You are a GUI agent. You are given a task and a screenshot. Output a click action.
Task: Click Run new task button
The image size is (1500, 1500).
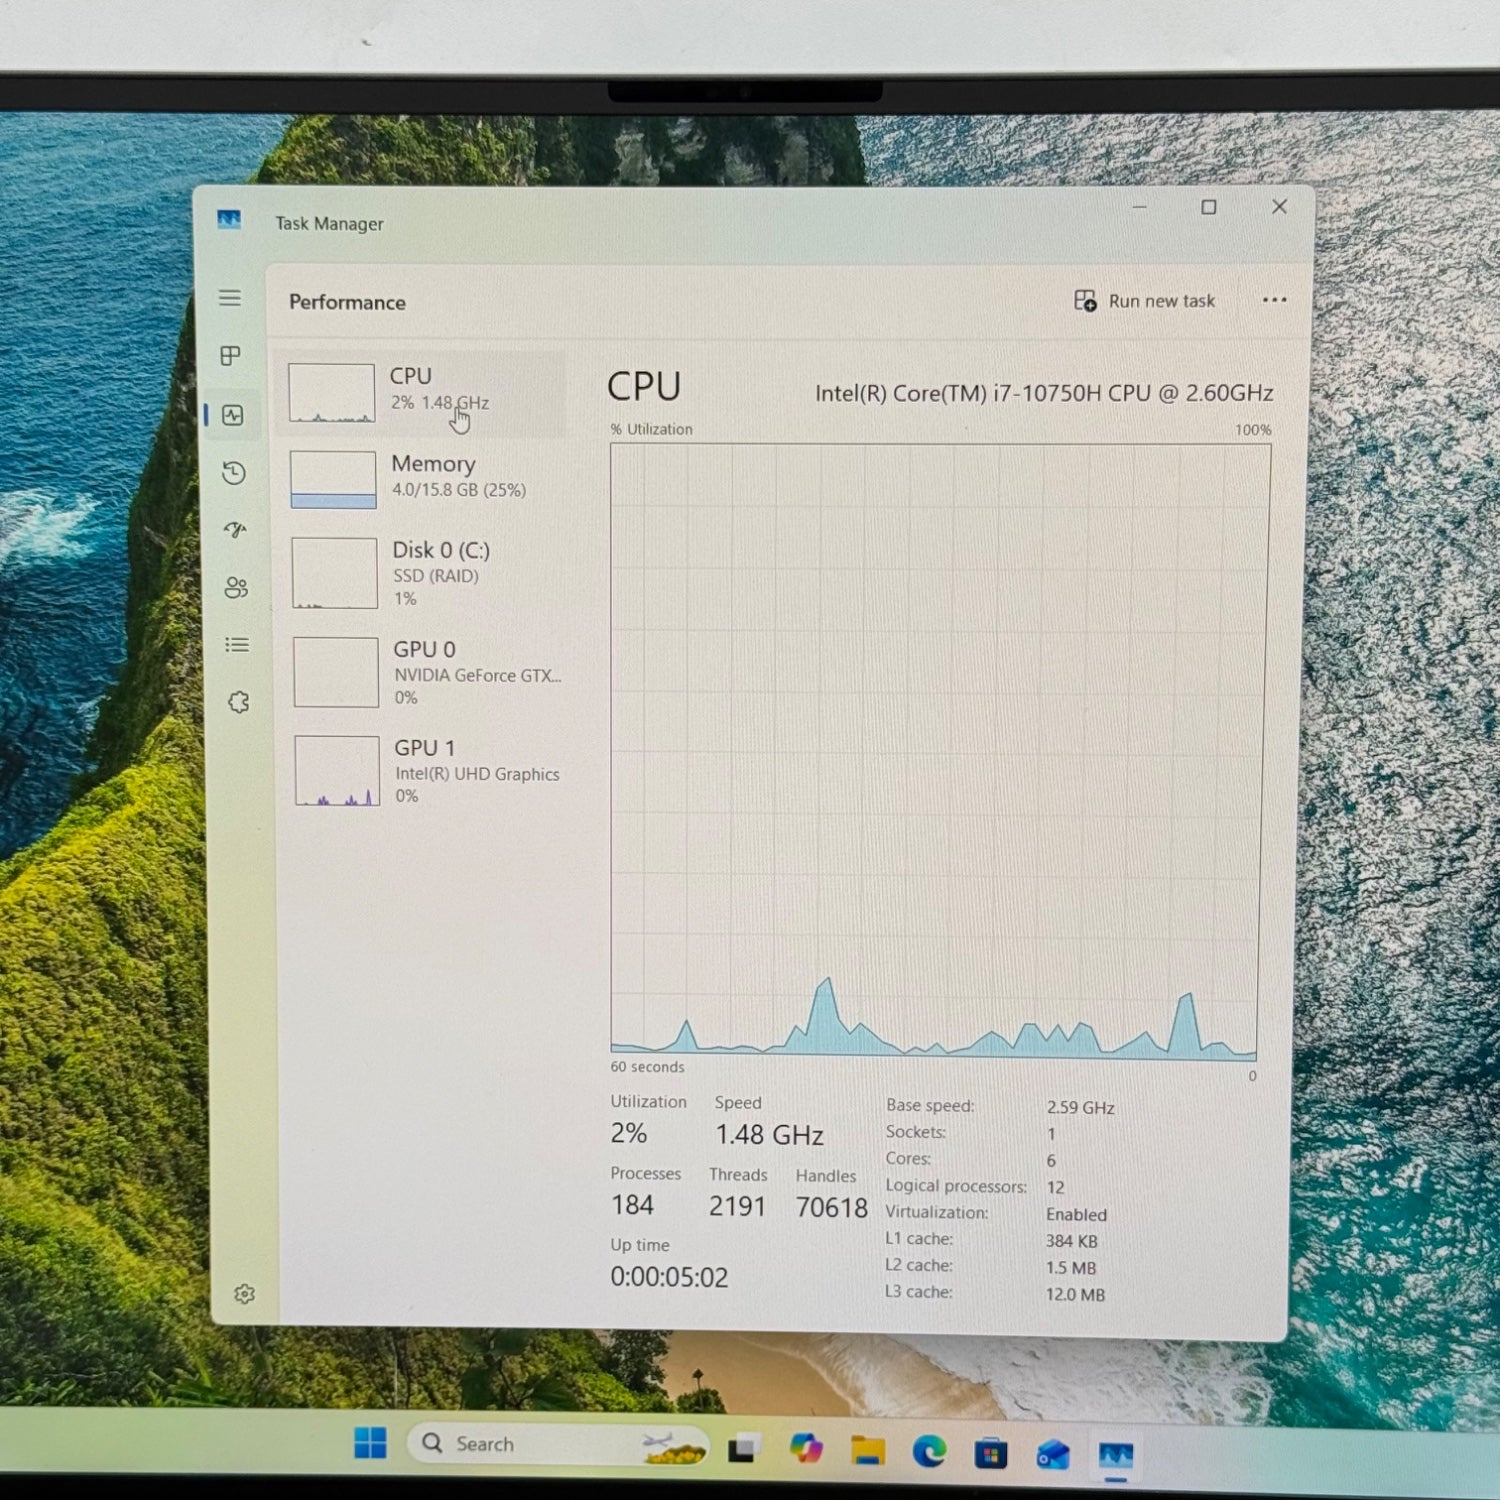click(1144, 301)
